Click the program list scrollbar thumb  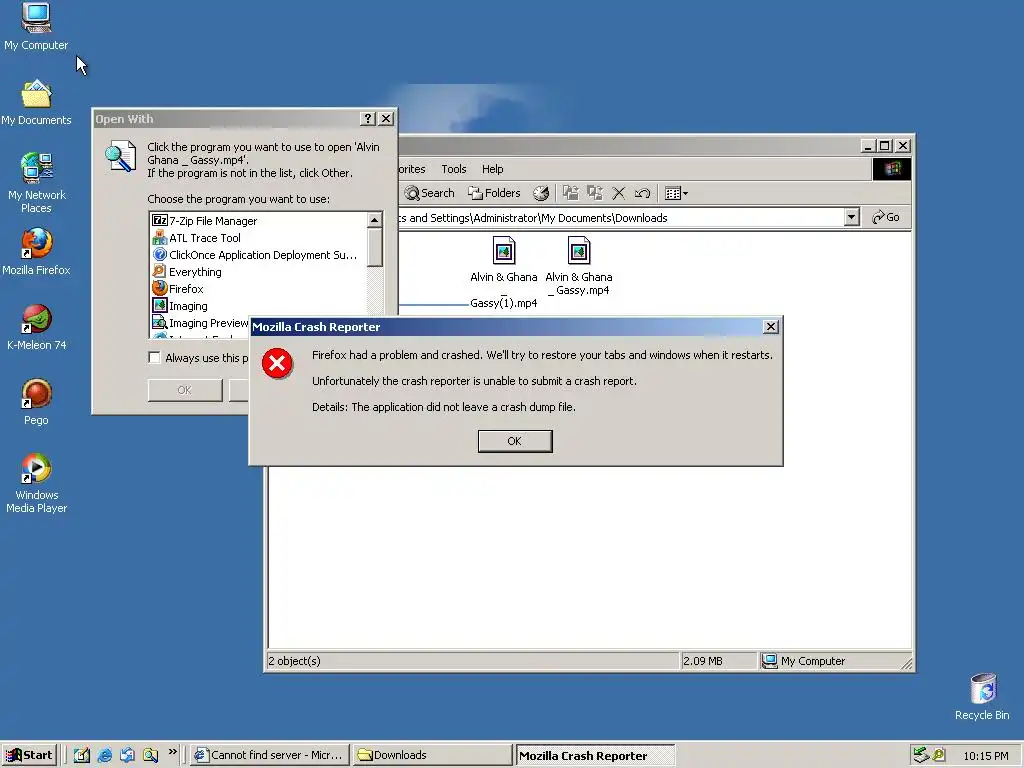coord(374,248)
